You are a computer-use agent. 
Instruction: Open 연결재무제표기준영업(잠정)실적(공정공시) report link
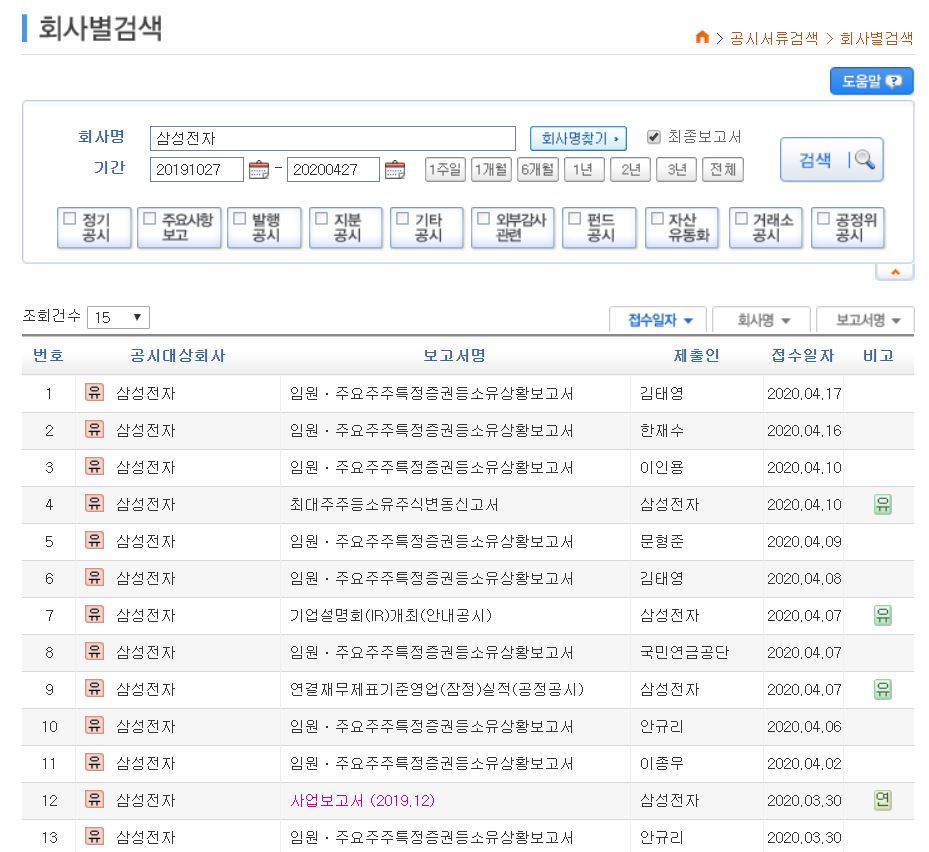tap(437, 689)
